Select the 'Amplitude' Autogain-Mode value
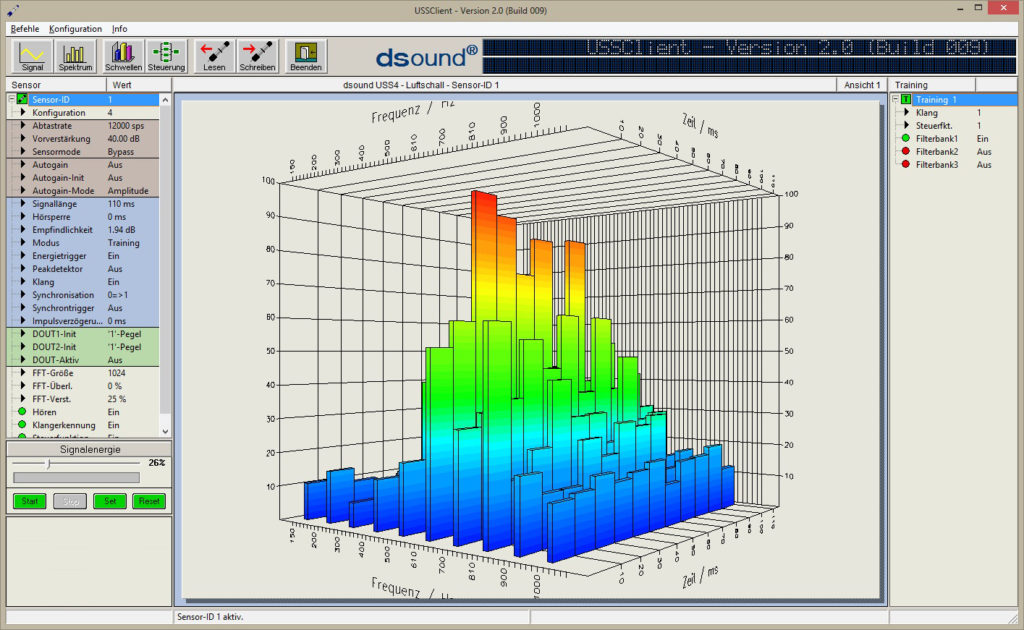 128,191
